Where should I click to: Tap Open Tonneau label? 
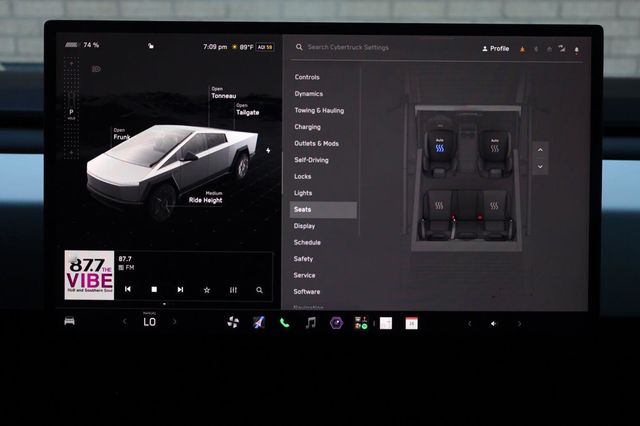pyautogui.click(x=223, y=93)
